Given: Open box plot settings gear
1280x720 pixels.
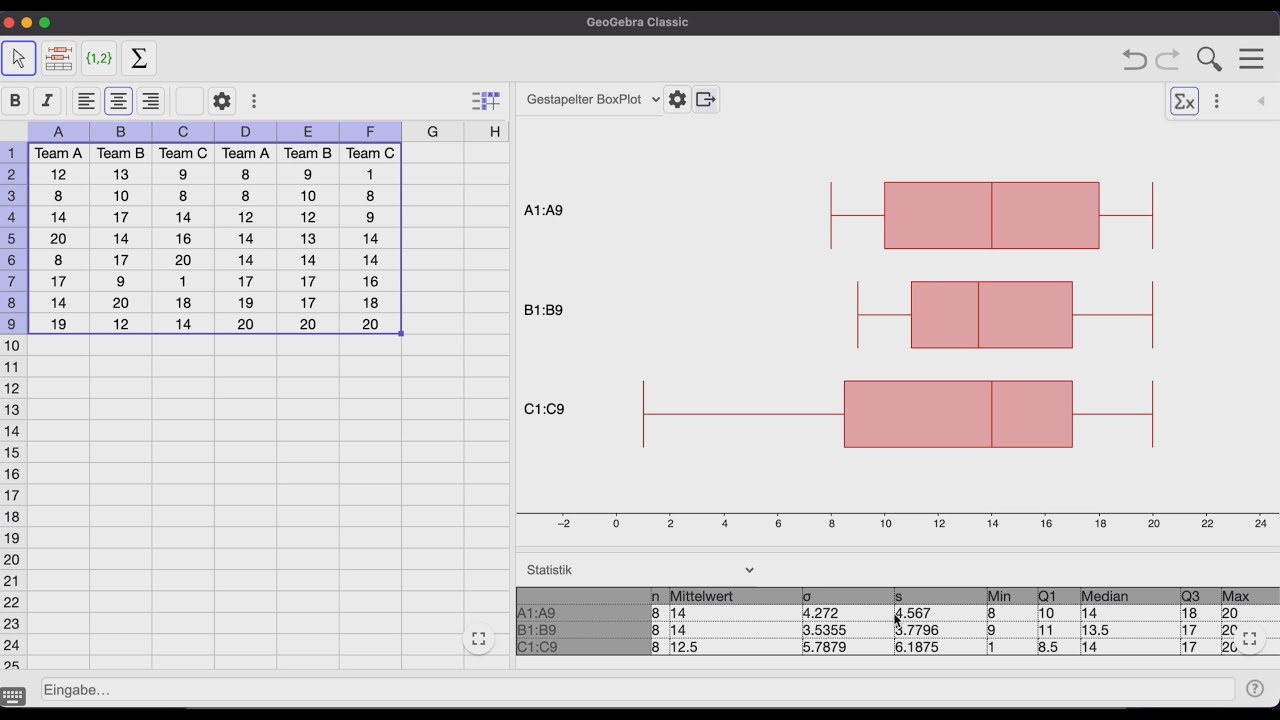Looking at the screenshot, I should pos(677,99).
